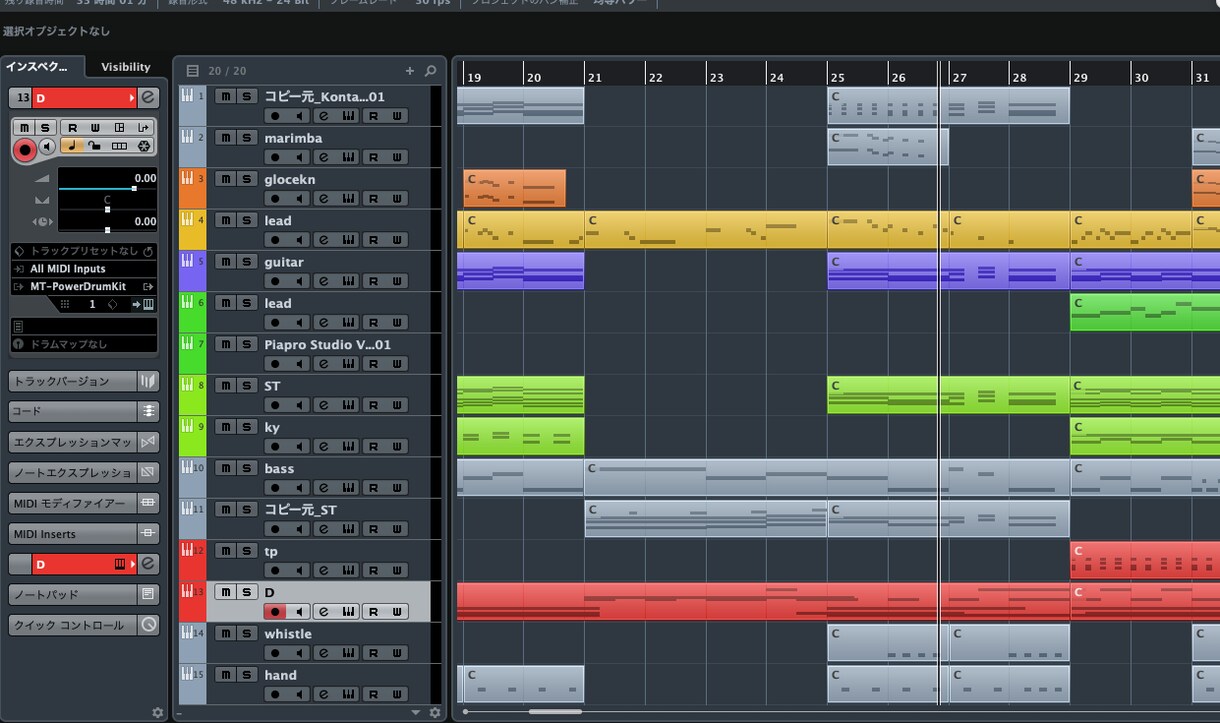Select the コピー元_ST track
Viewport: 1220px width, 723px height.
(300, 509)
